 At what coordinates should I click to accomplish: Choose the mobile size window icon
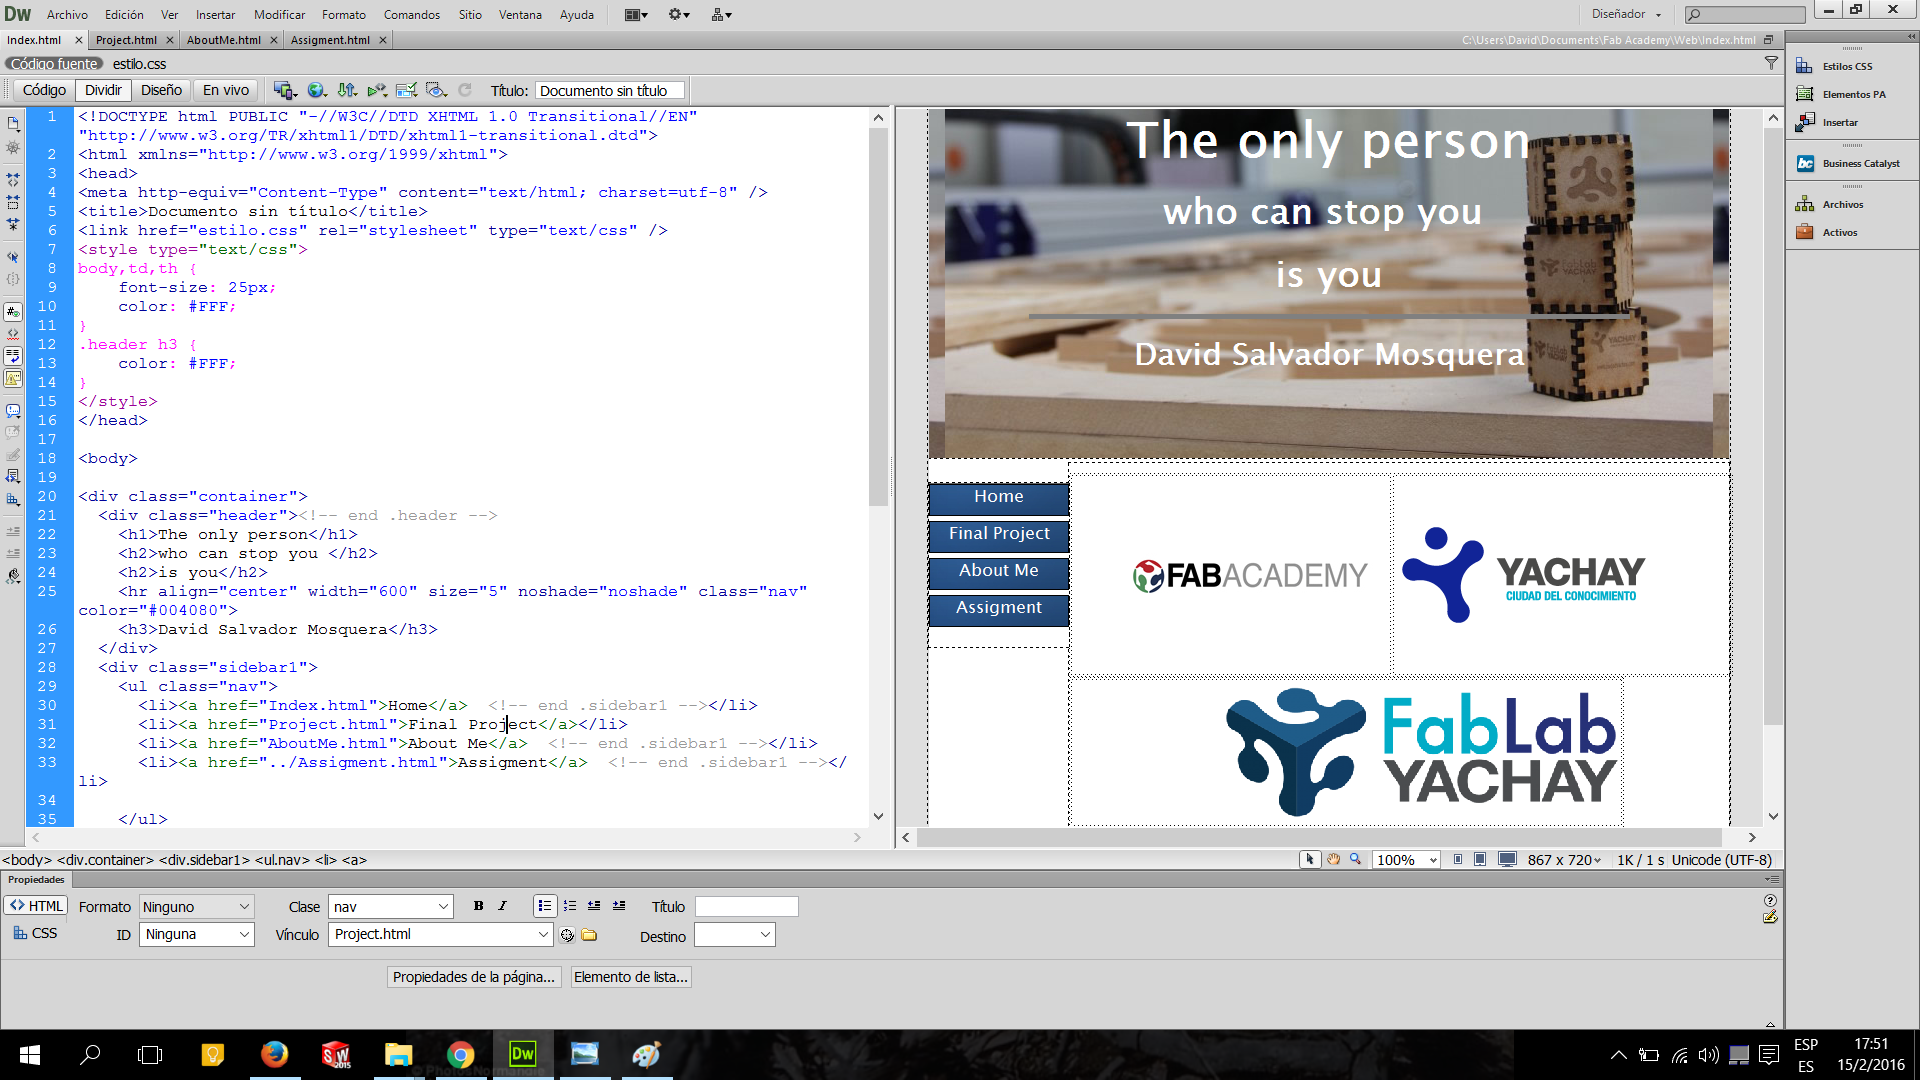1458,860
